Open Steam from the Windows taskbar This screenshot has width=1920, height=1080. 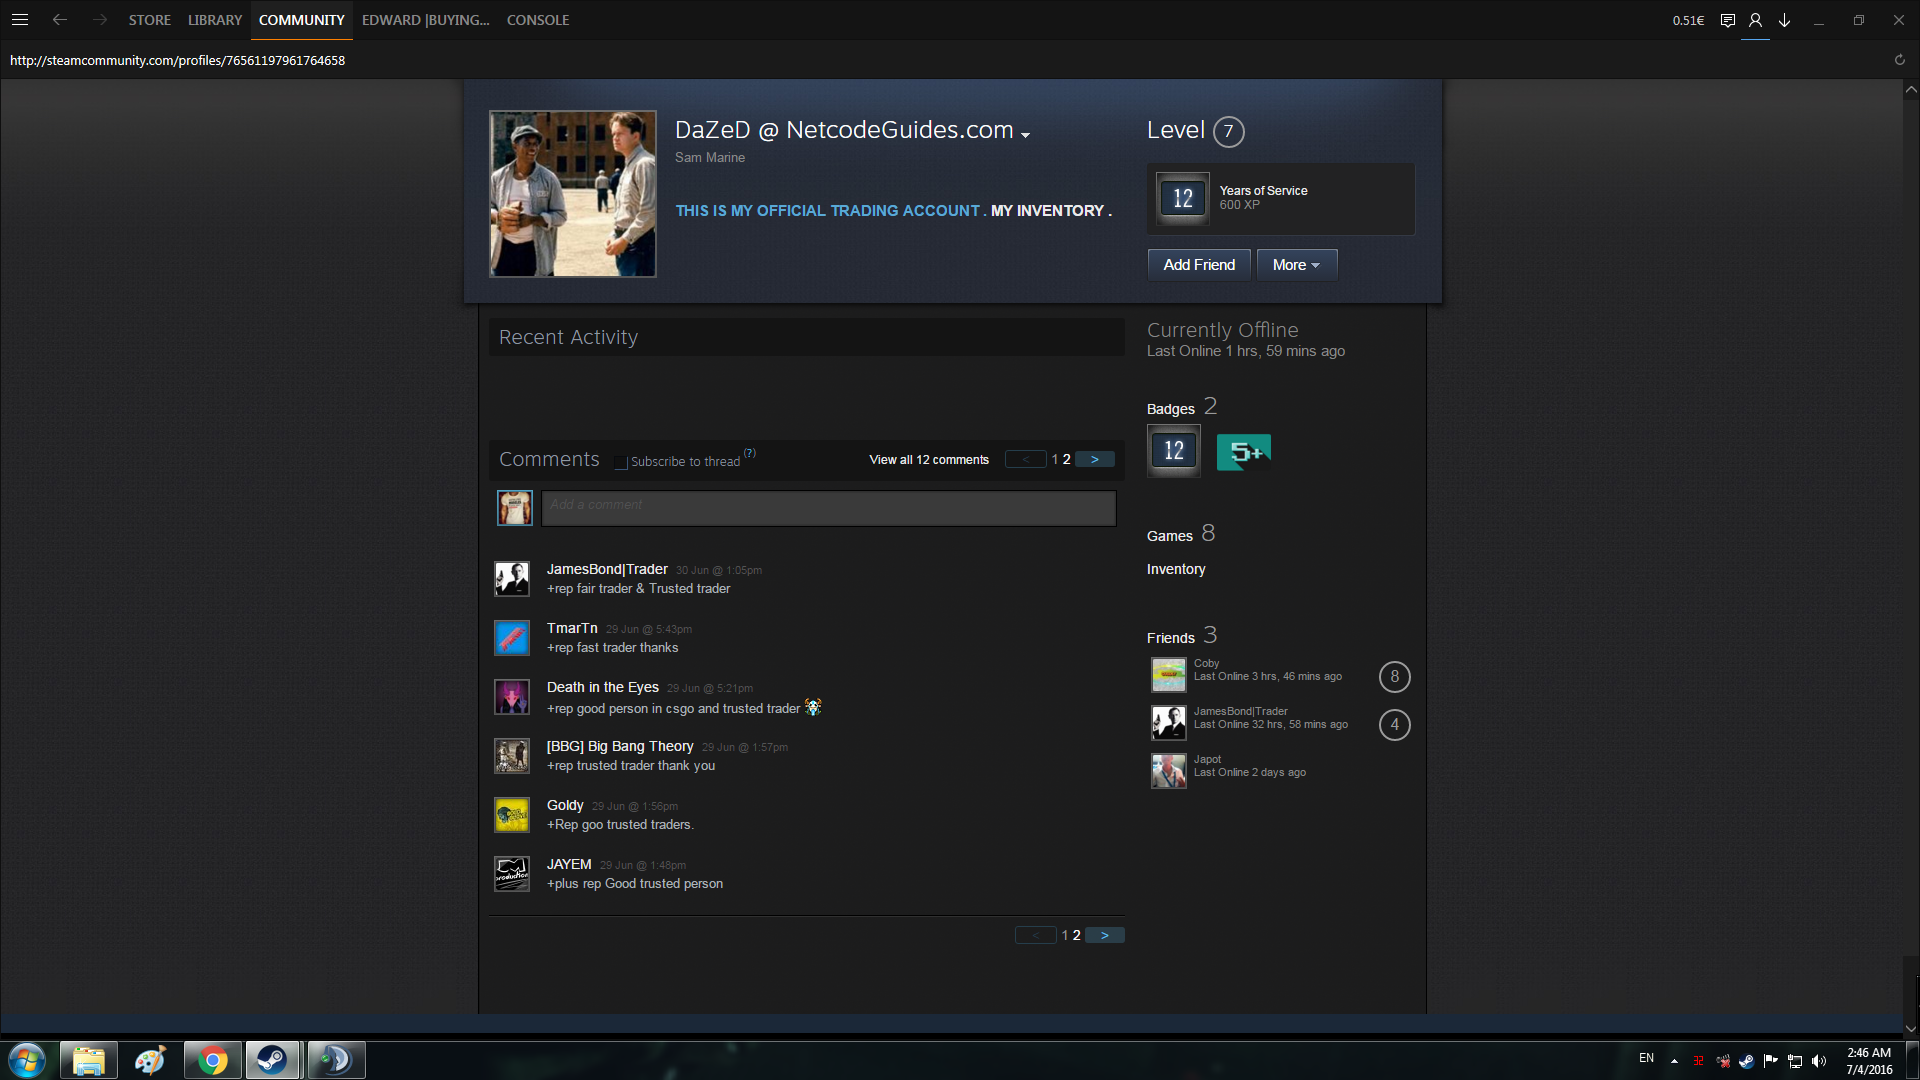[272, 1060]
